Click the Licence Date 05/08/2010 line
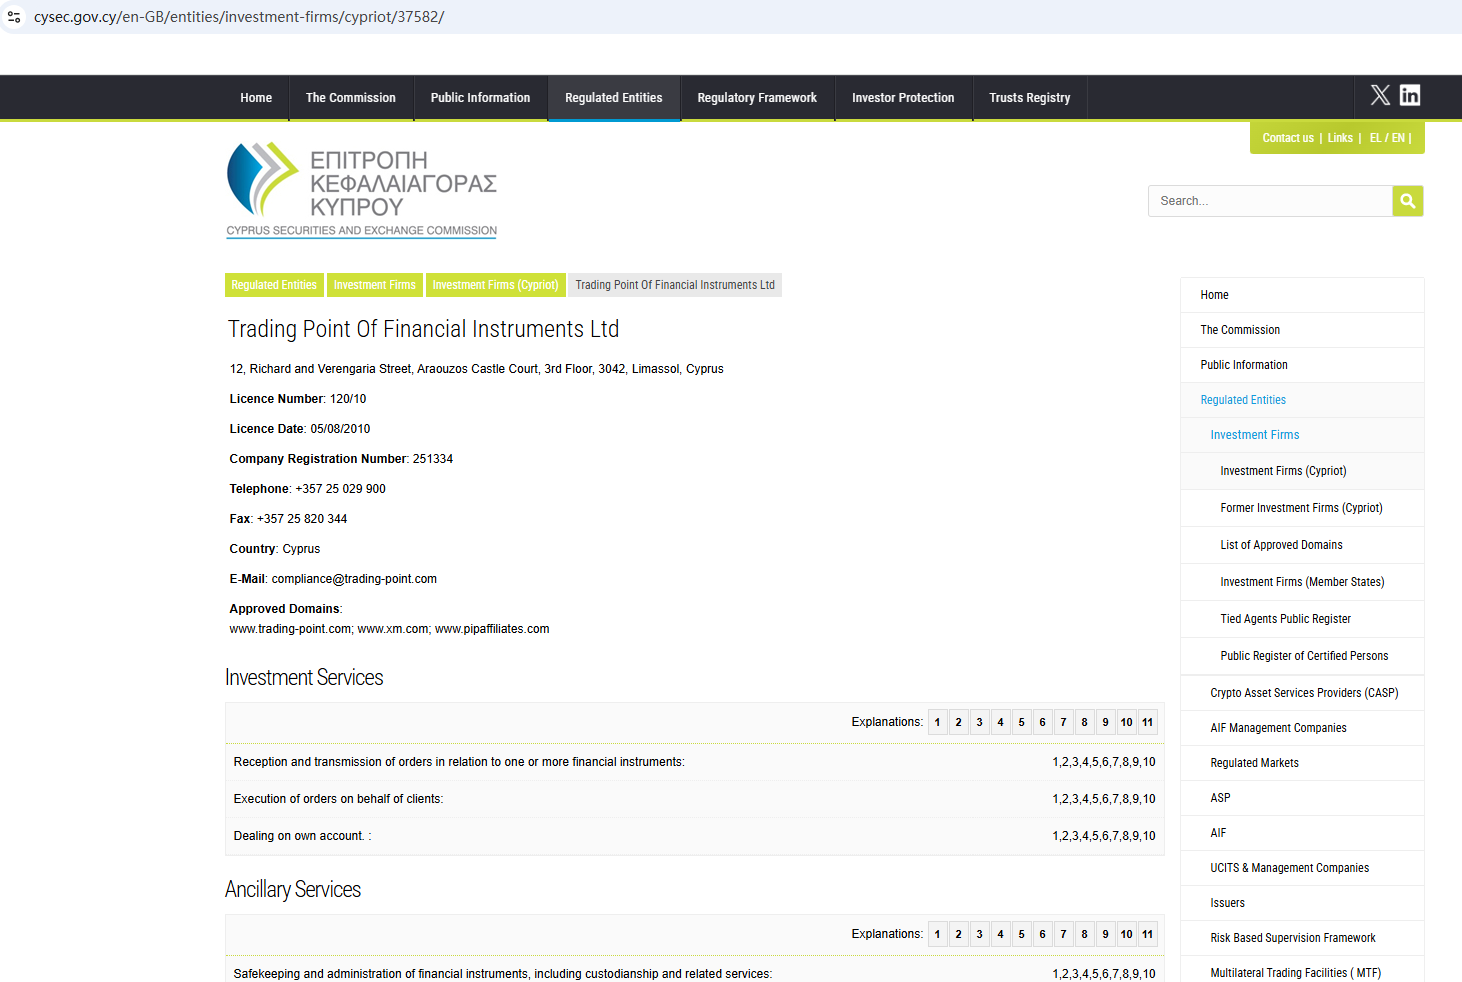 300,429
